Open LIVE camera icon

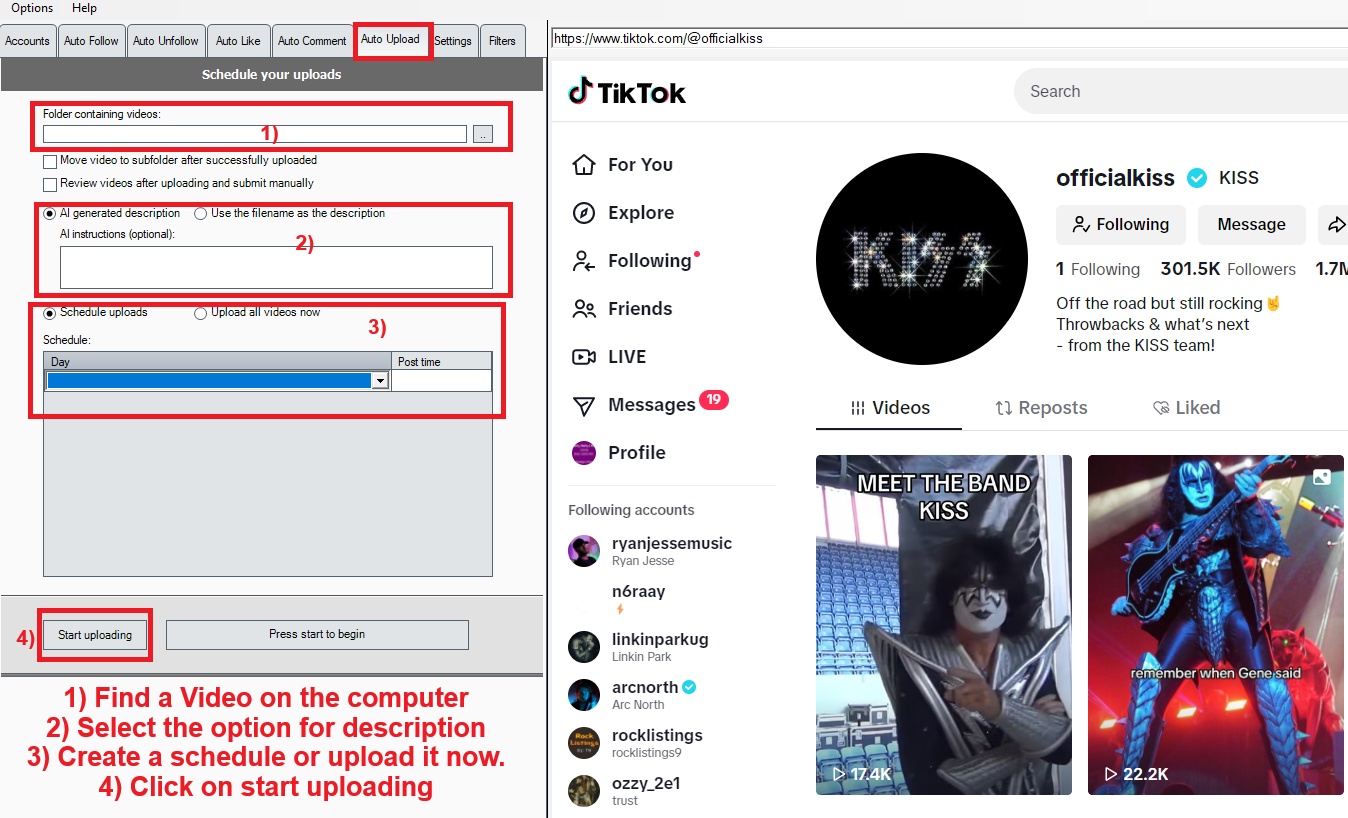coord(584,357)
